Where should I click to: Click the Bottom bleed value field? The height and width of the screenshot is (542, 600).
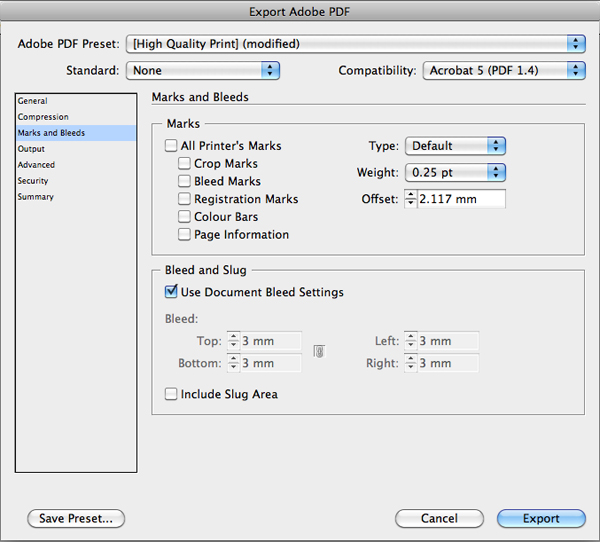271,363
